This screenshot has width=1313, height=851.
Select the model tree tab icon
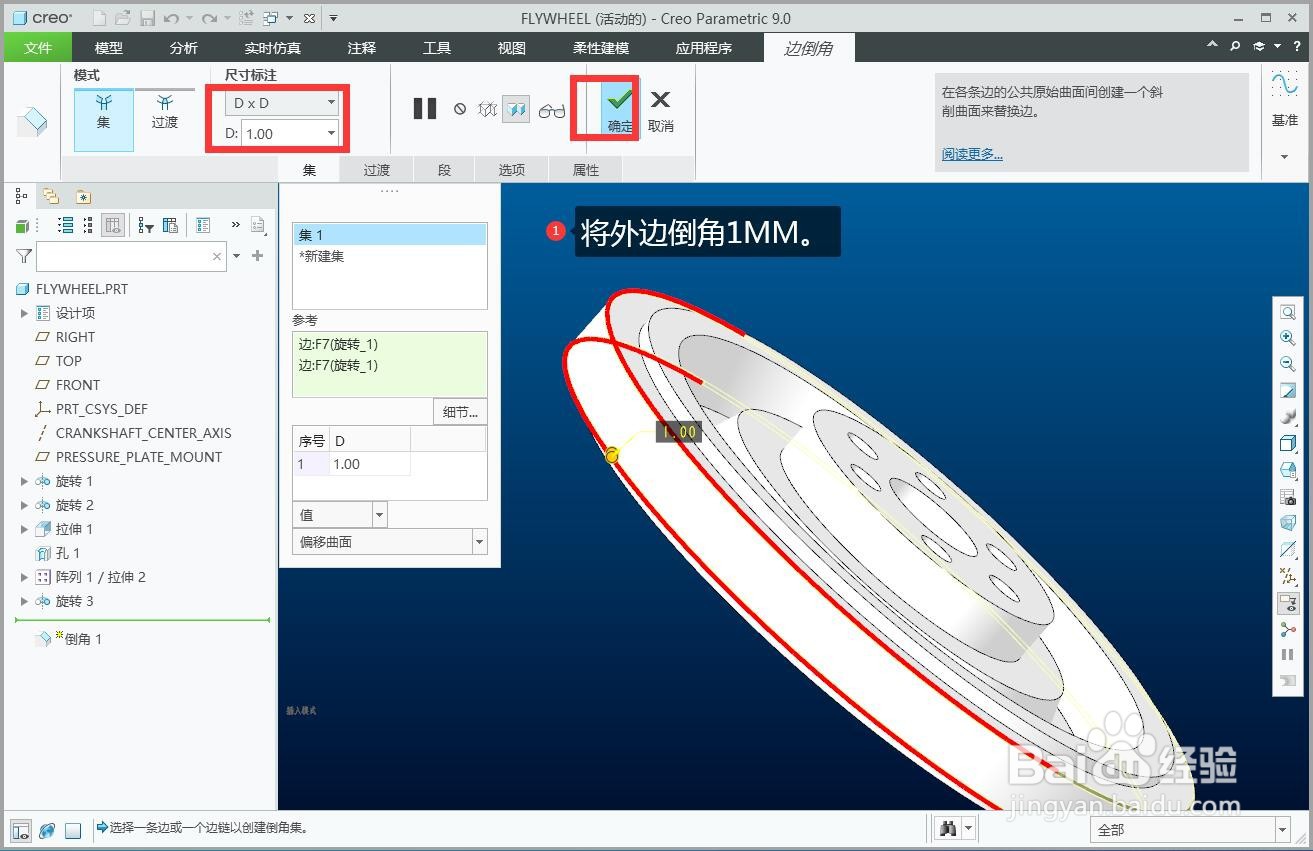click(22, 196)
